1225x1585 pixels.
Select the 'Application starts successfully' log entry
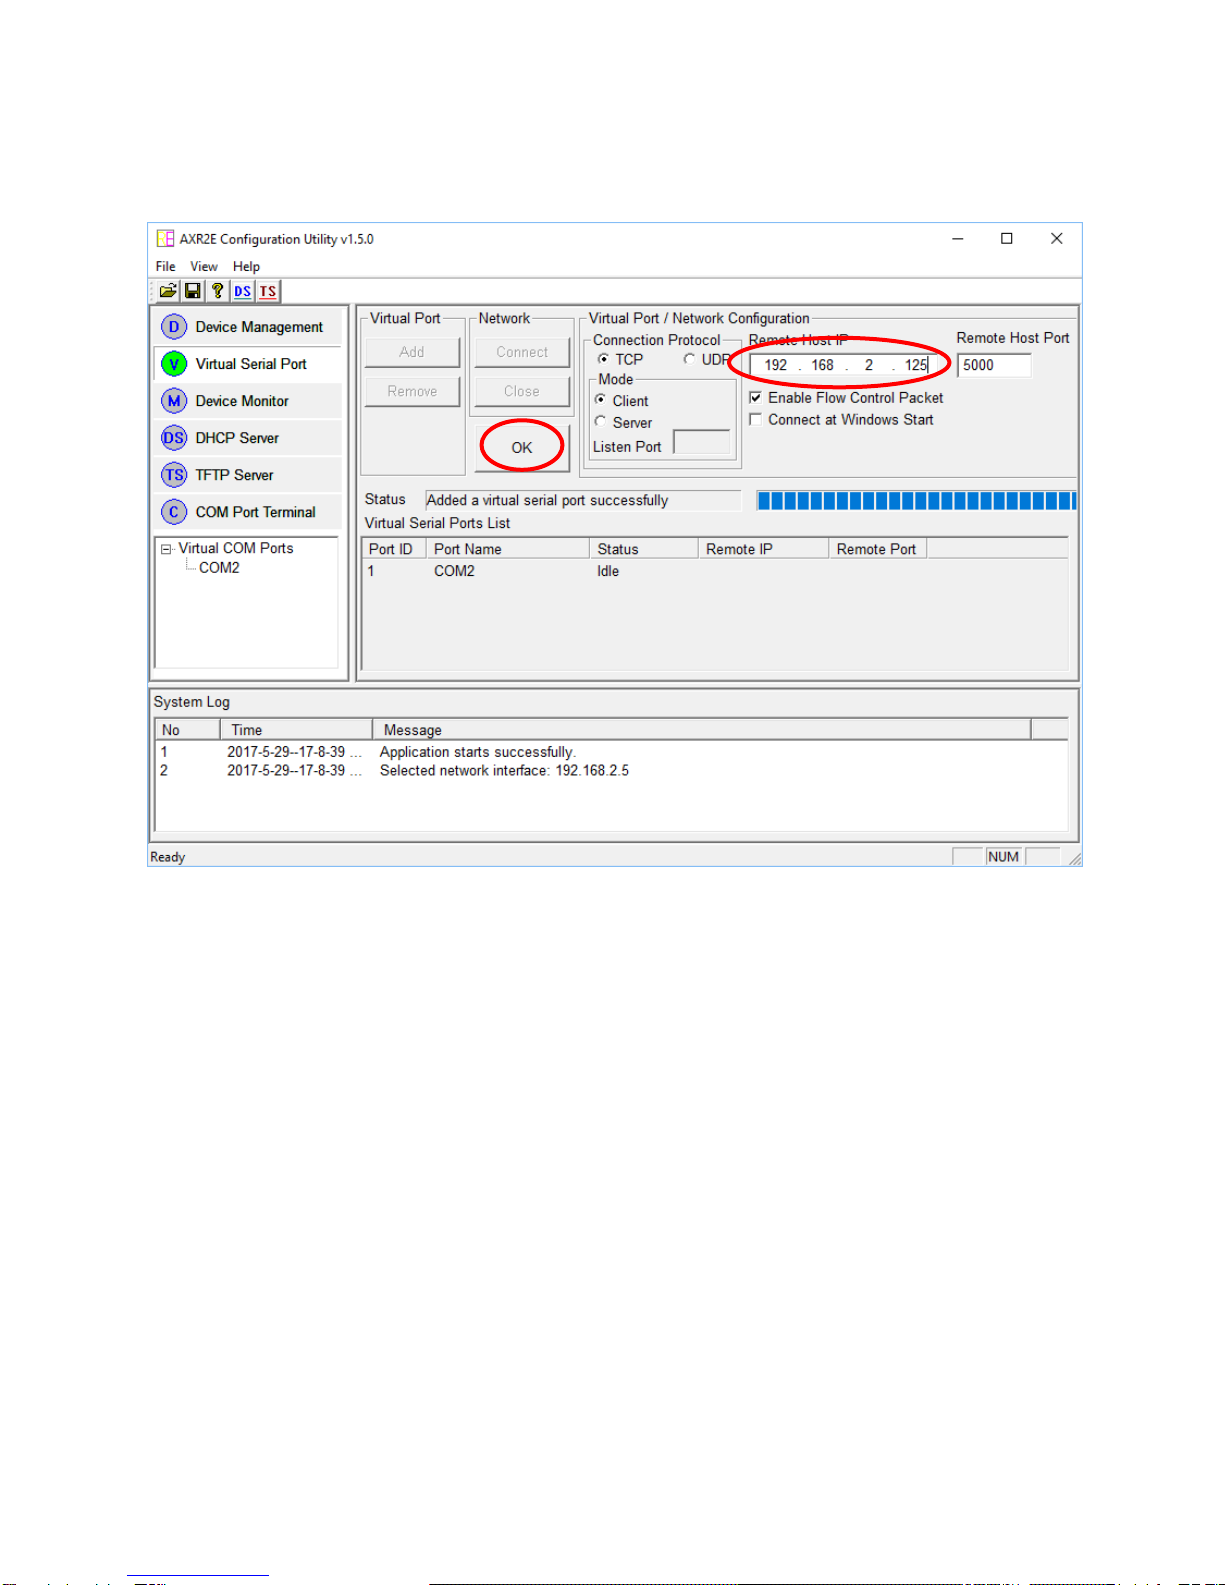[x=611, y=752]
